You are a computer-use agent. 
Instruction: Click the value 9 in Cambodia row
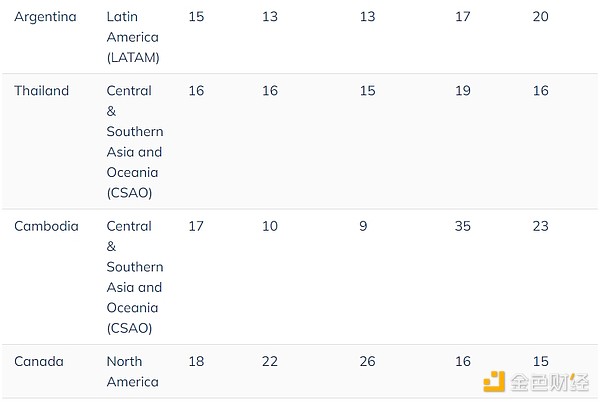[364, 226]
